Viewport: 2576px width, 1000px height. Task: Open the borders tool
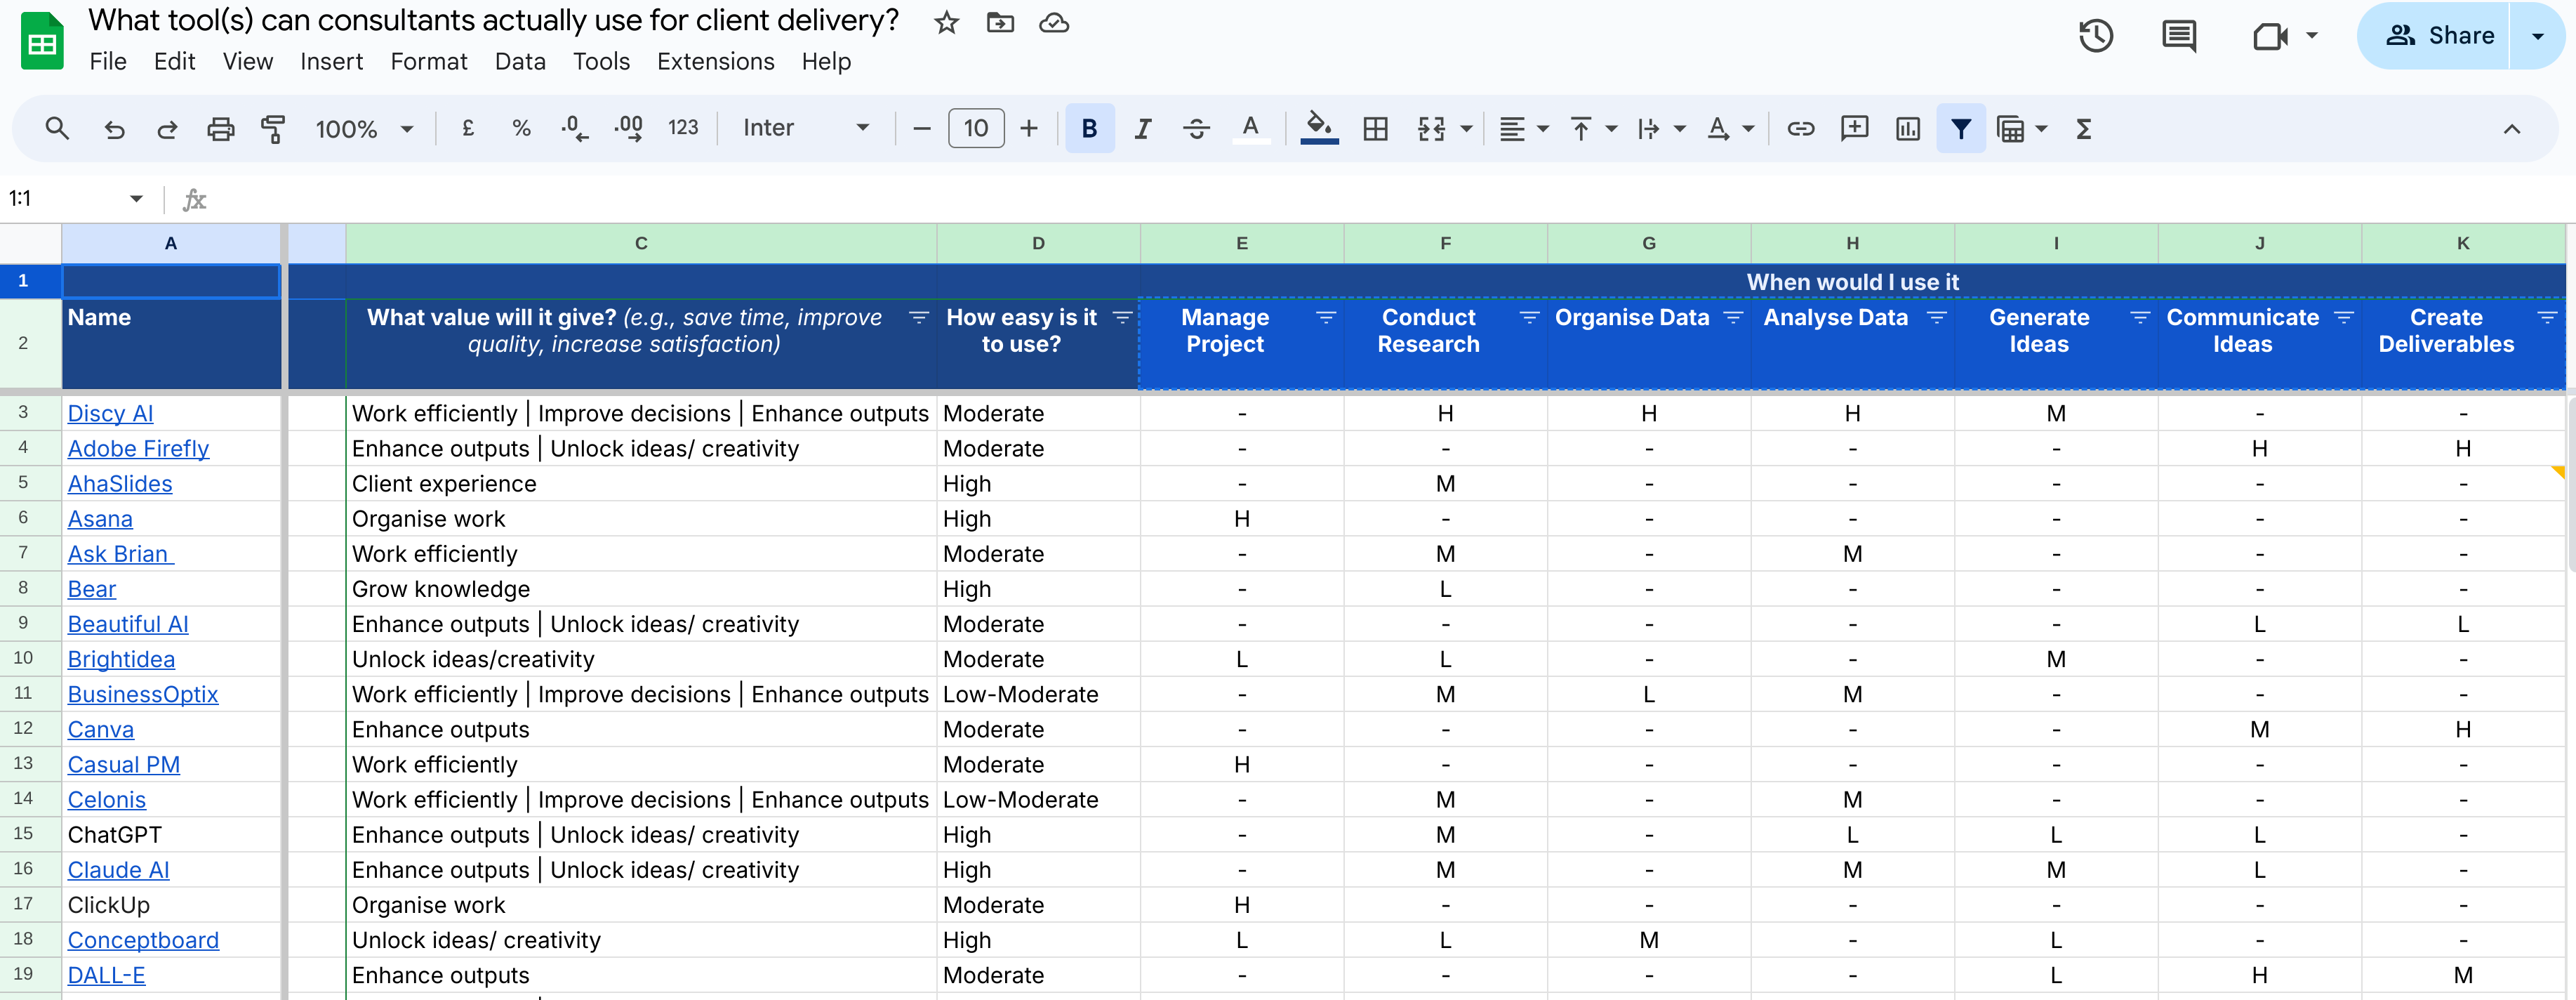click(1375, 129)
